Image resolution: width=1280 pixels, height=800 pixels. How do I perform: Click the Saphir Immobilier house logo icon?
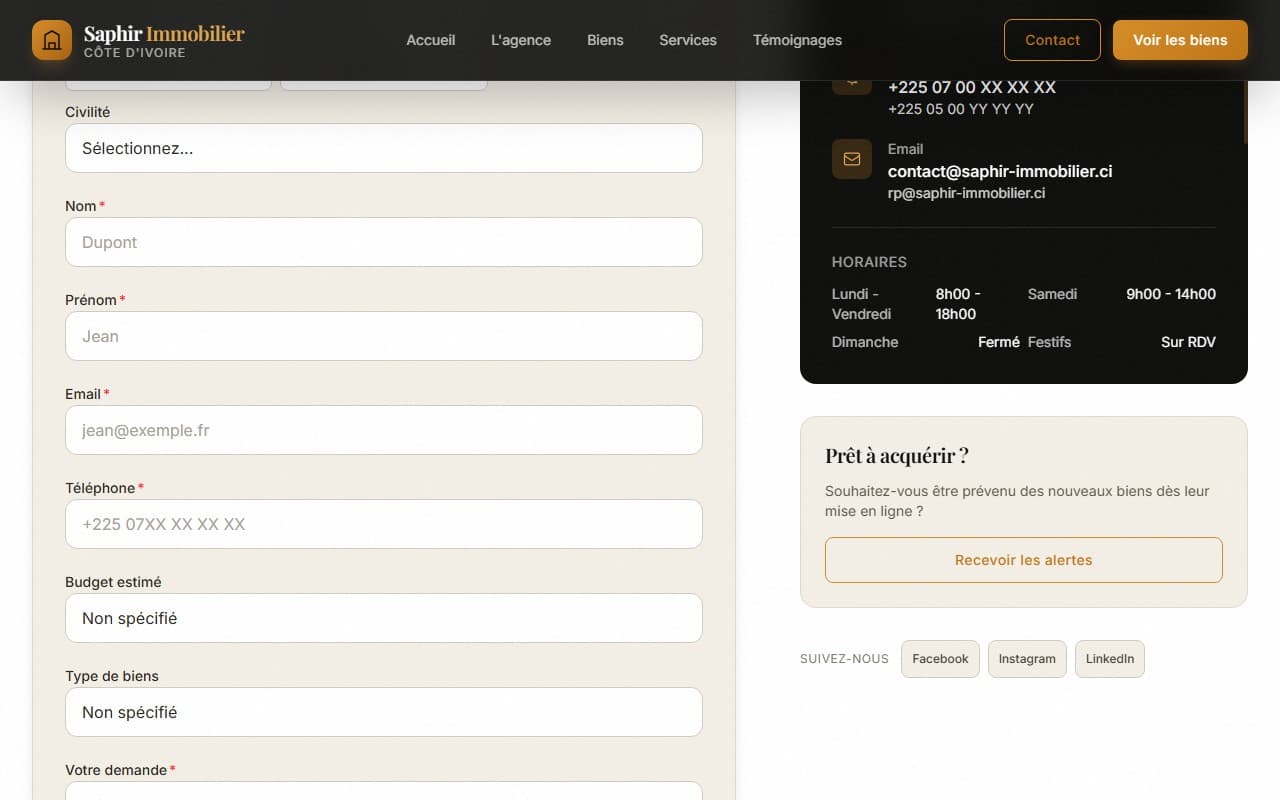pyautogui.click(x=52, y=40)
